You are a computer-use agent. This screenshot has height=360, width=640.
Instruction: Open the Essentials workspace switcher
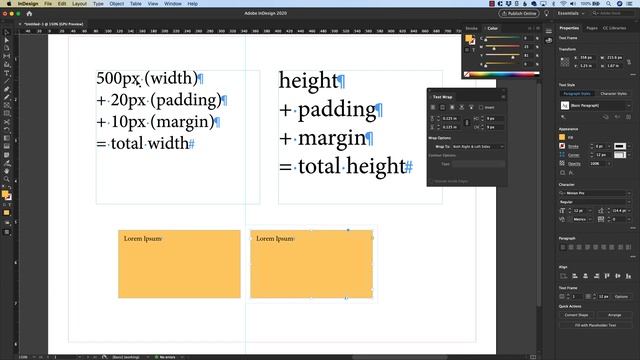click(x=571, y=13)
